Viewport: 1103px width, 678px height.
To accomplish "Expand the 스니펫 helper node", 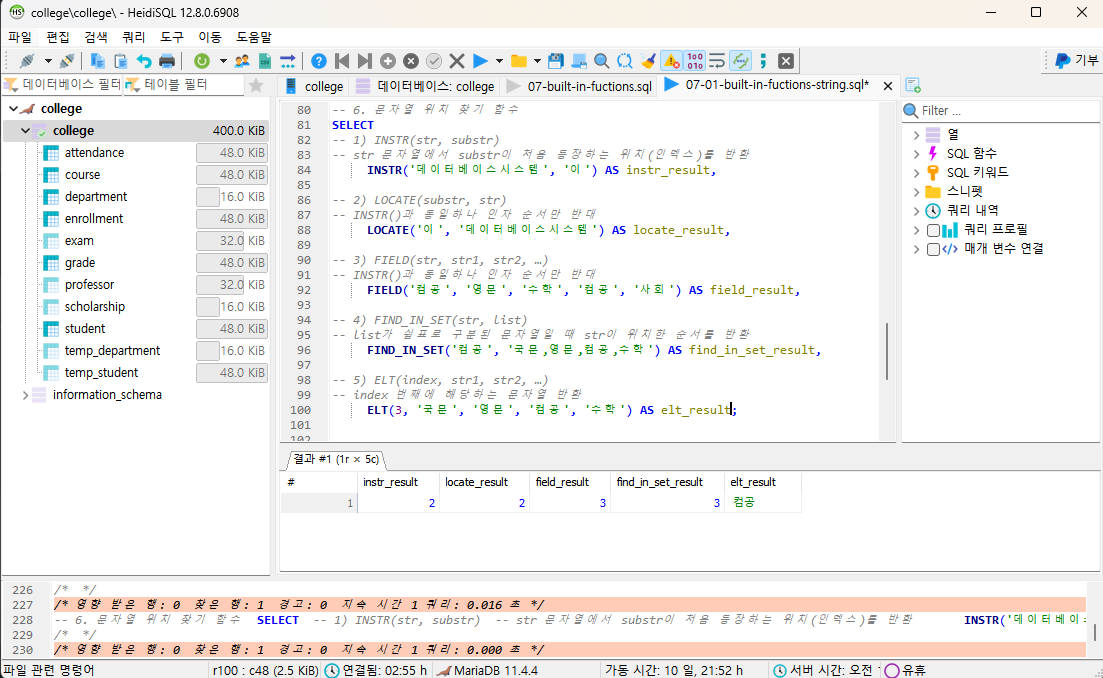I will coord(916,191).
